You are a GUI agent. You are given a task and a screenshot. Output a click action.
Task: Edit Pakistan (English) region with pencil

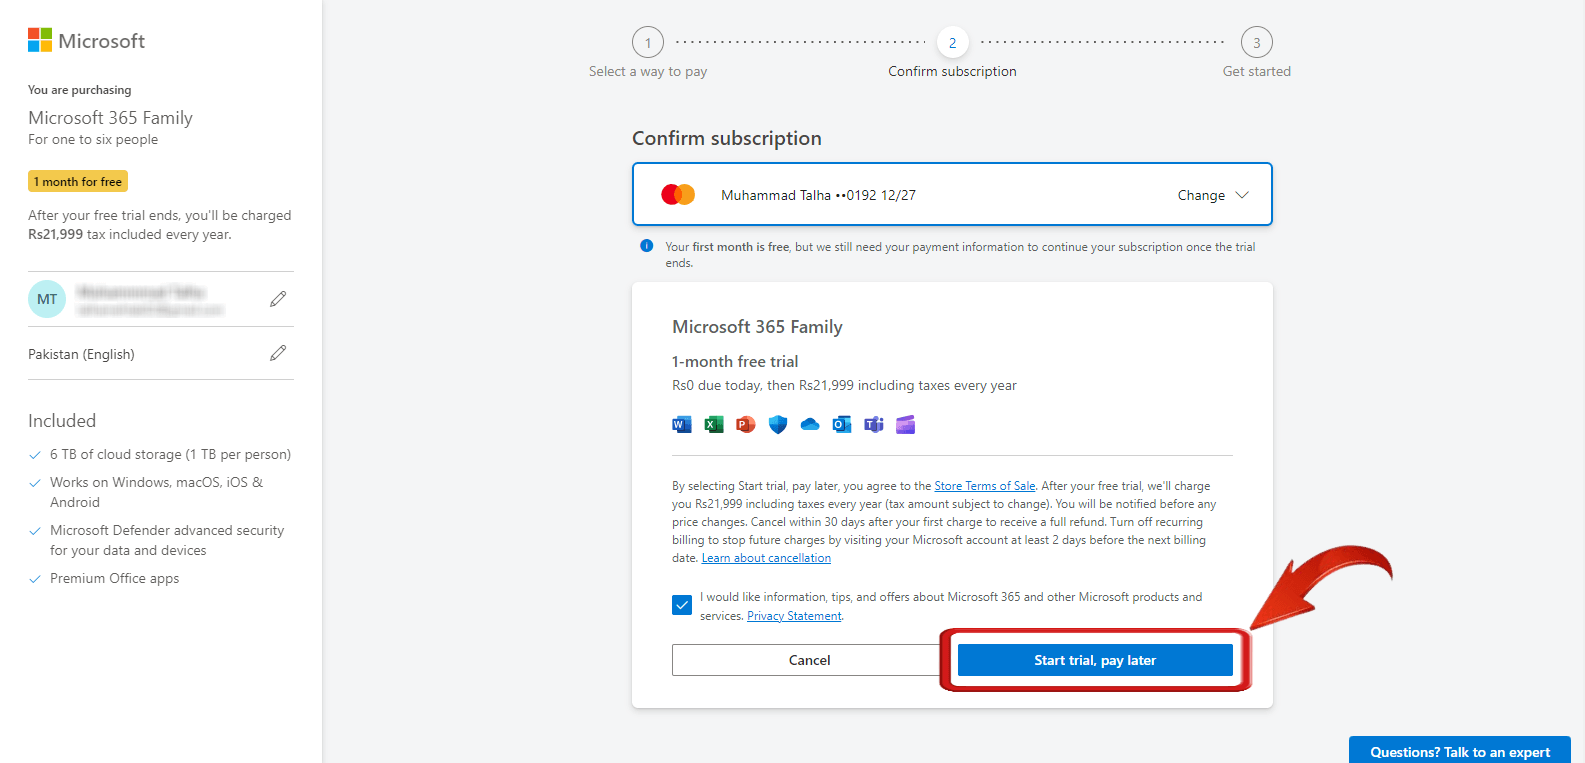pos(278,353)
